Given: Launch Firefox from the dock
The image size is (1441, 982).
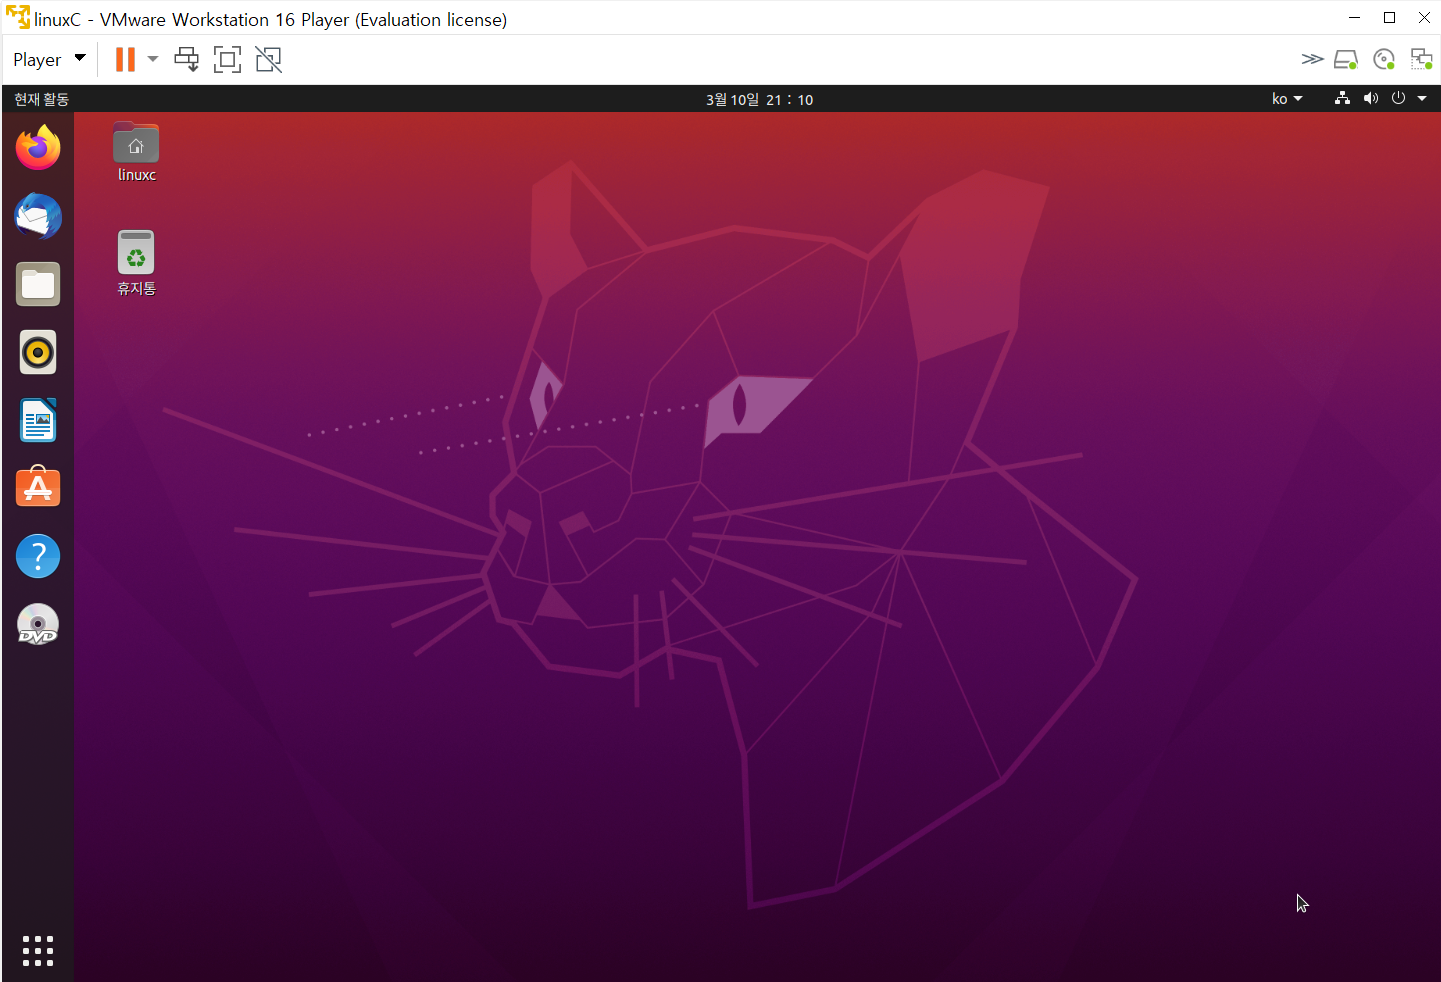Looking at the screenshot, I should [38, 148].
